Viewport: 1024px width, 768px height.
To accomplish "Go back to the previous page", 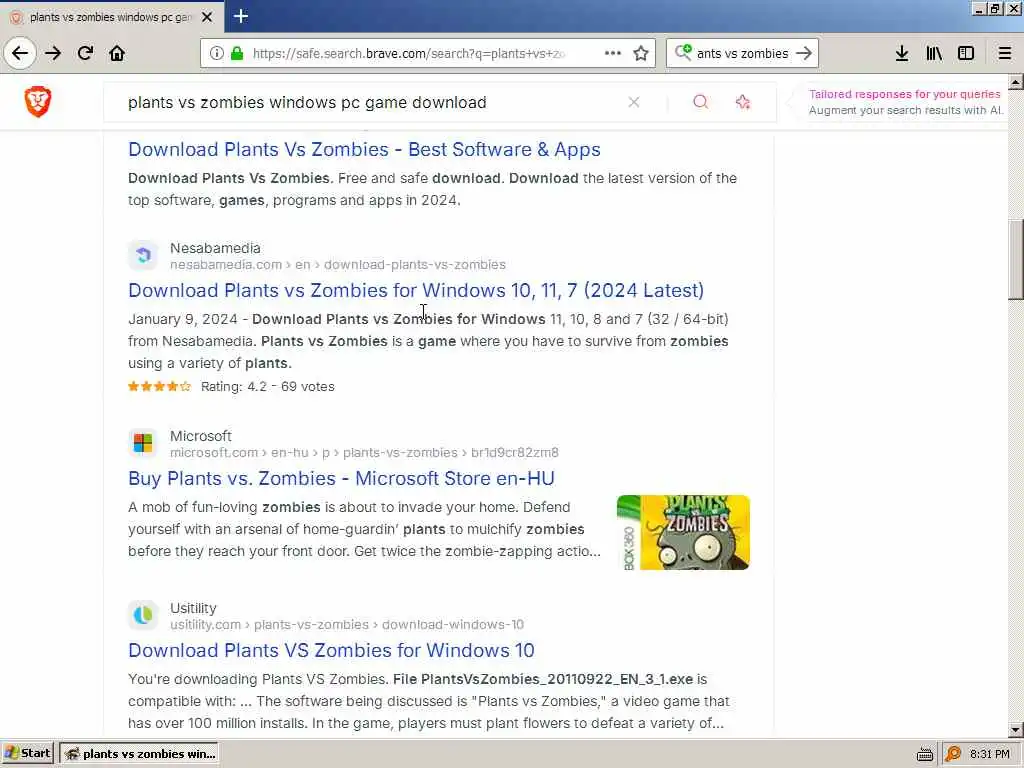I will pos(20,53).
